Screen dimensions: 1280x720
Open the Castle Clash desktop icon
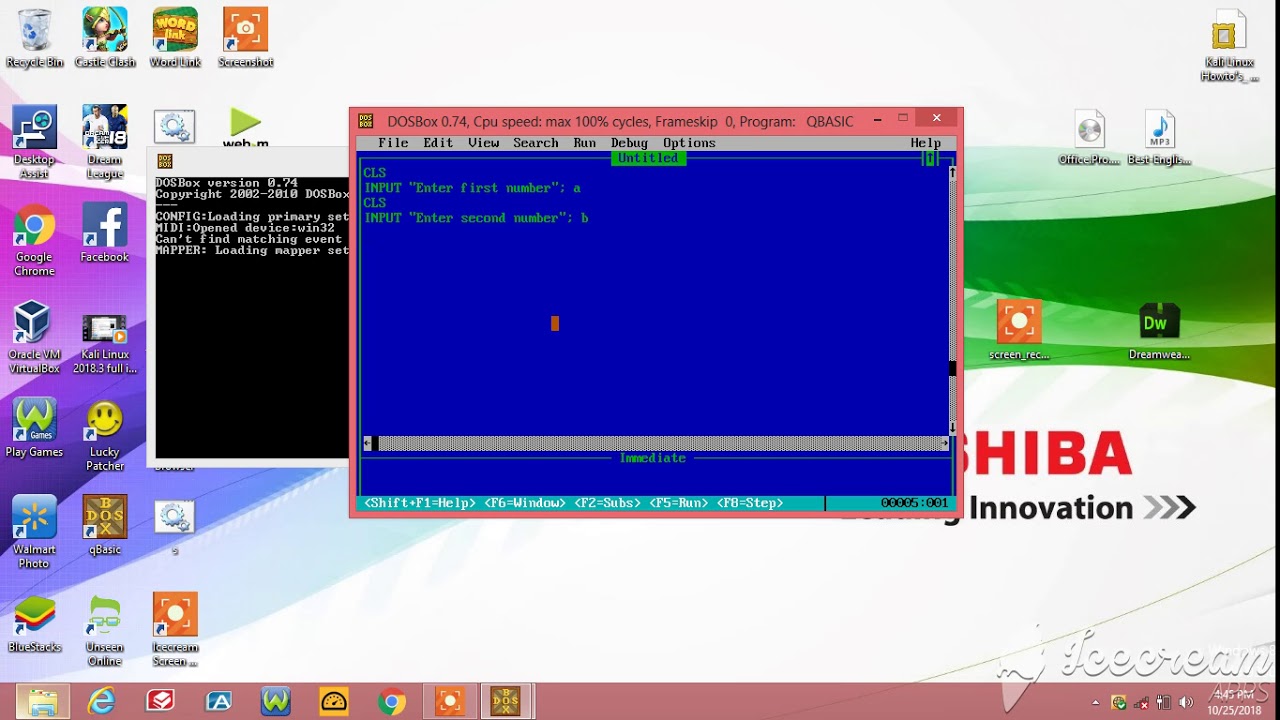pyautogui.click(x=105, y=39)
